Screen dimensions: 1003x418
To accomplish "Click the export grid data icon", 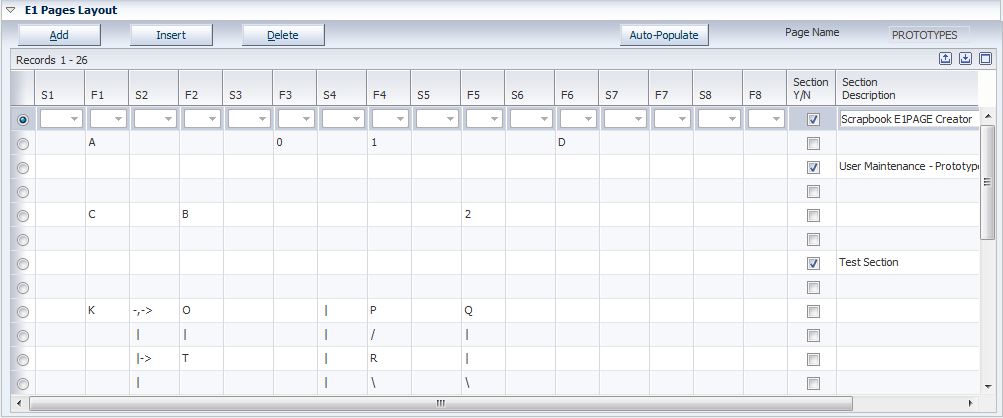I will coord(945,59).
